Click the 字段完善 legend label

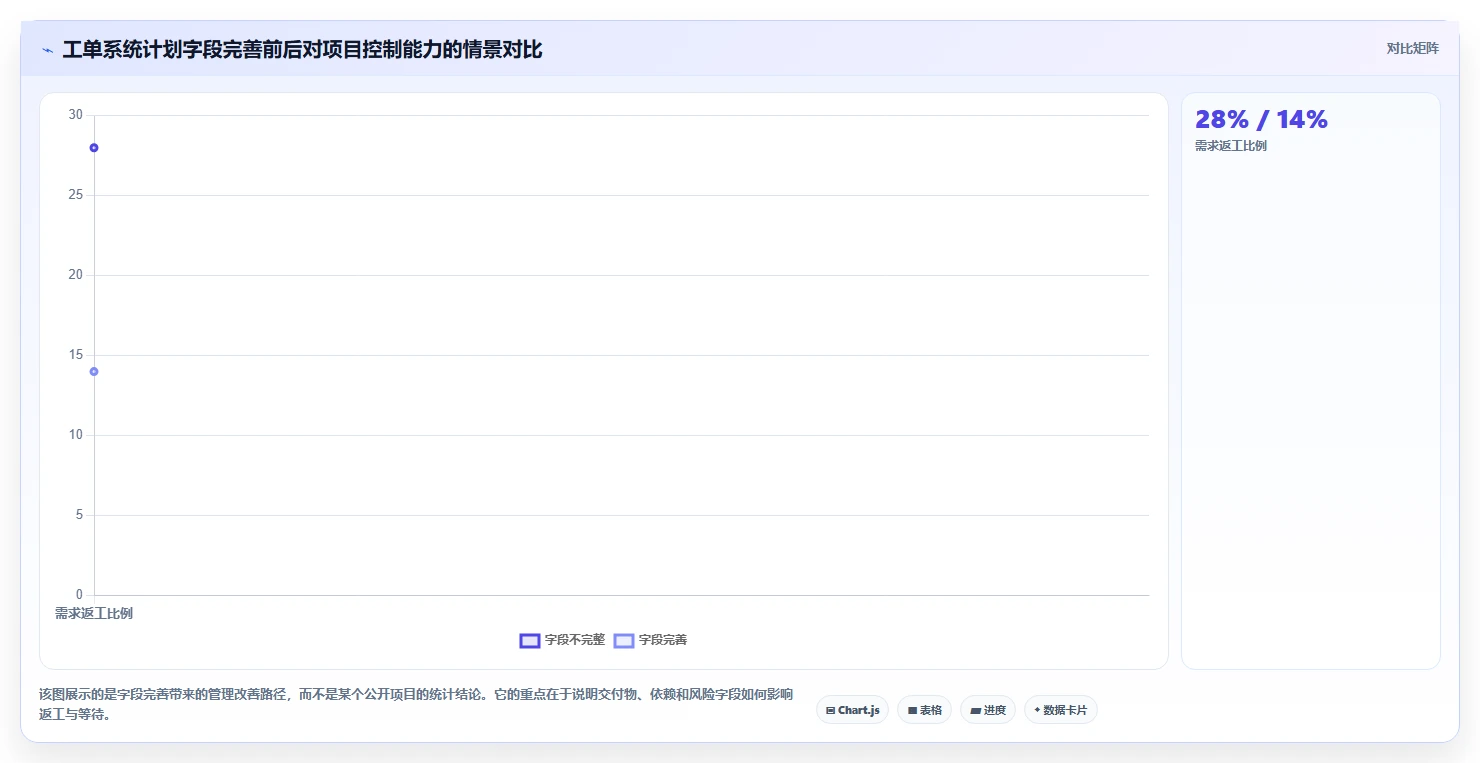[x=663, y=640]
